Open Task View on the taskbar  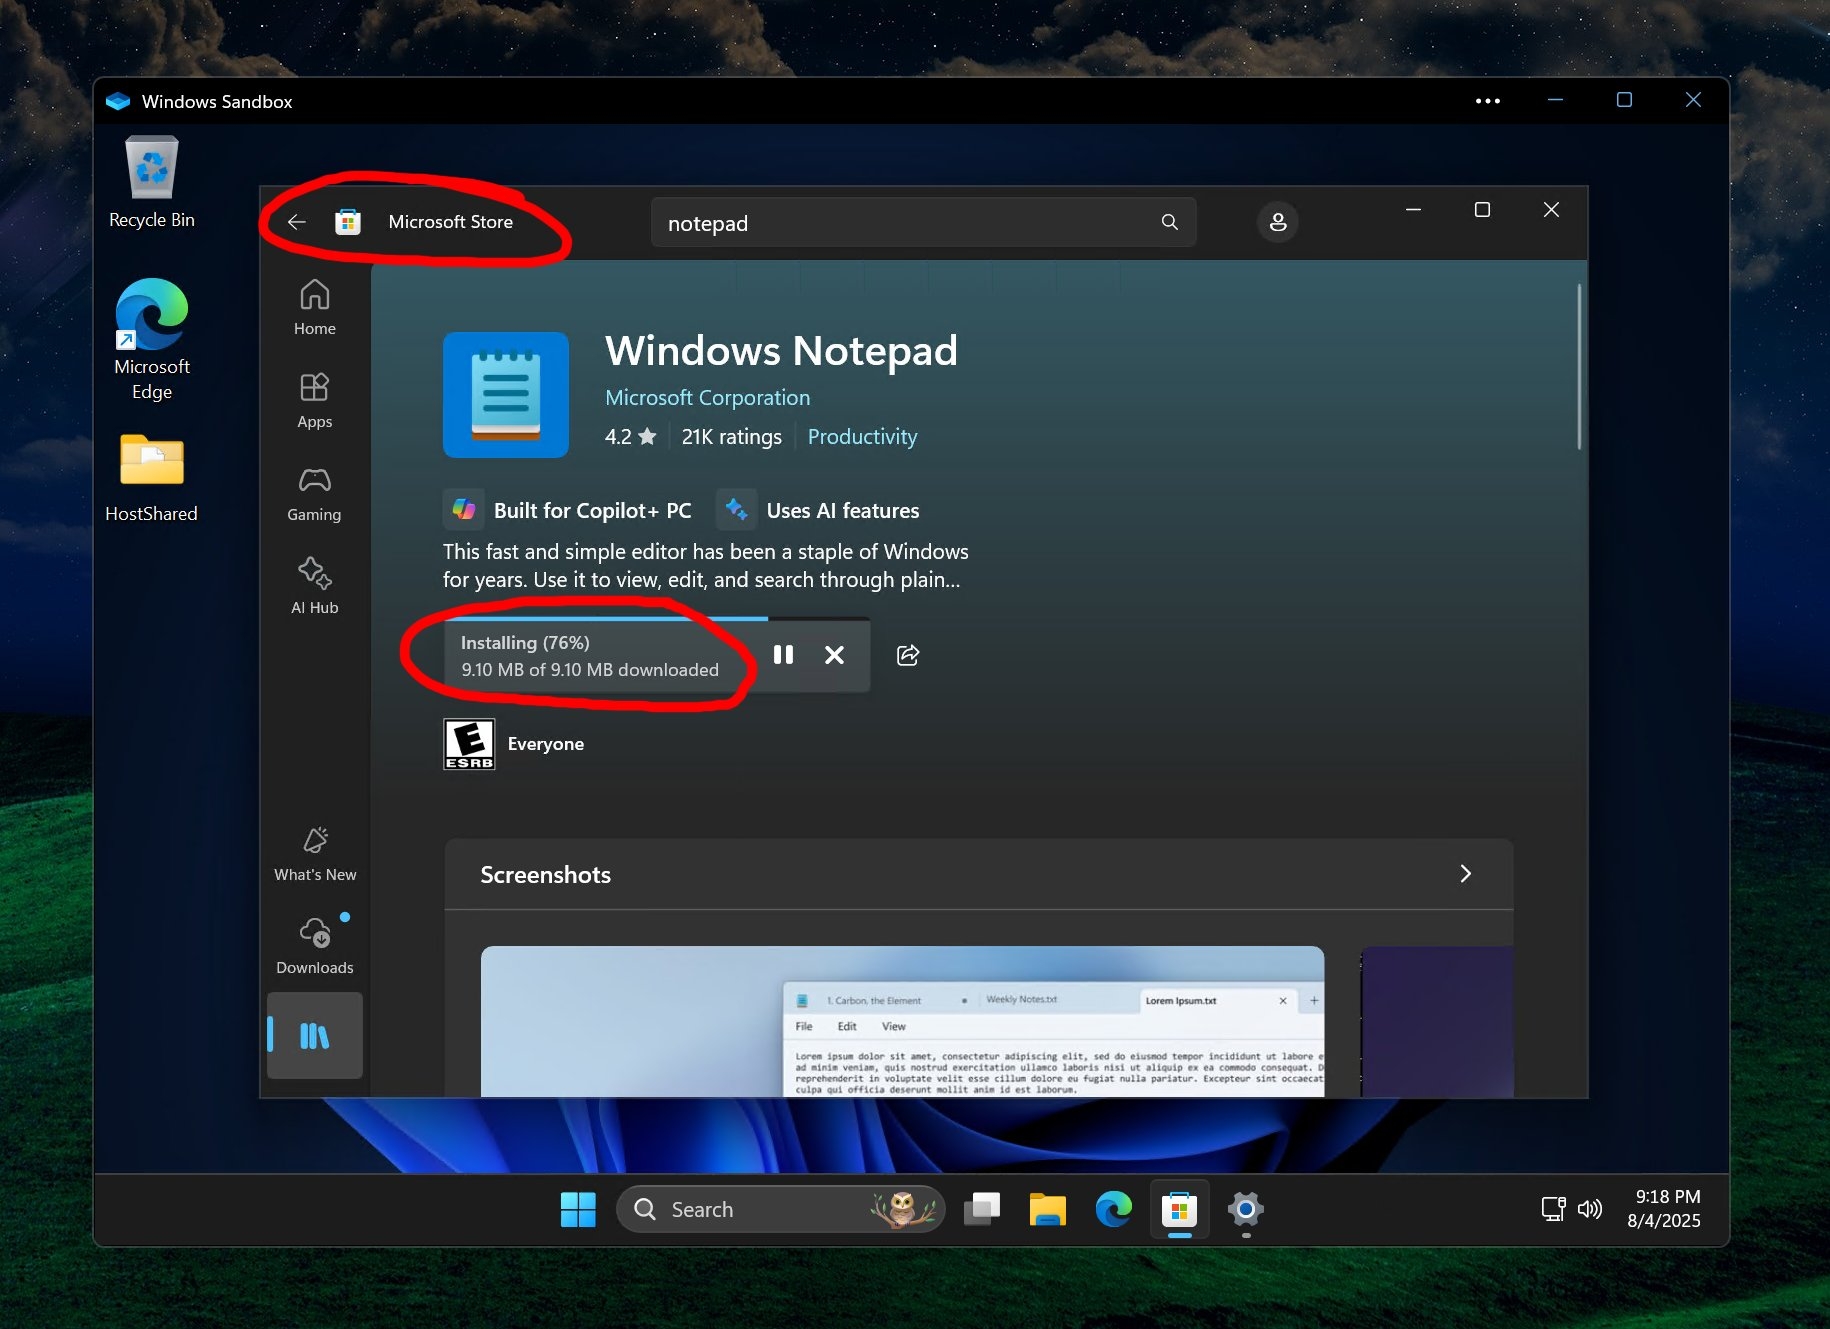pos(982,1209)
